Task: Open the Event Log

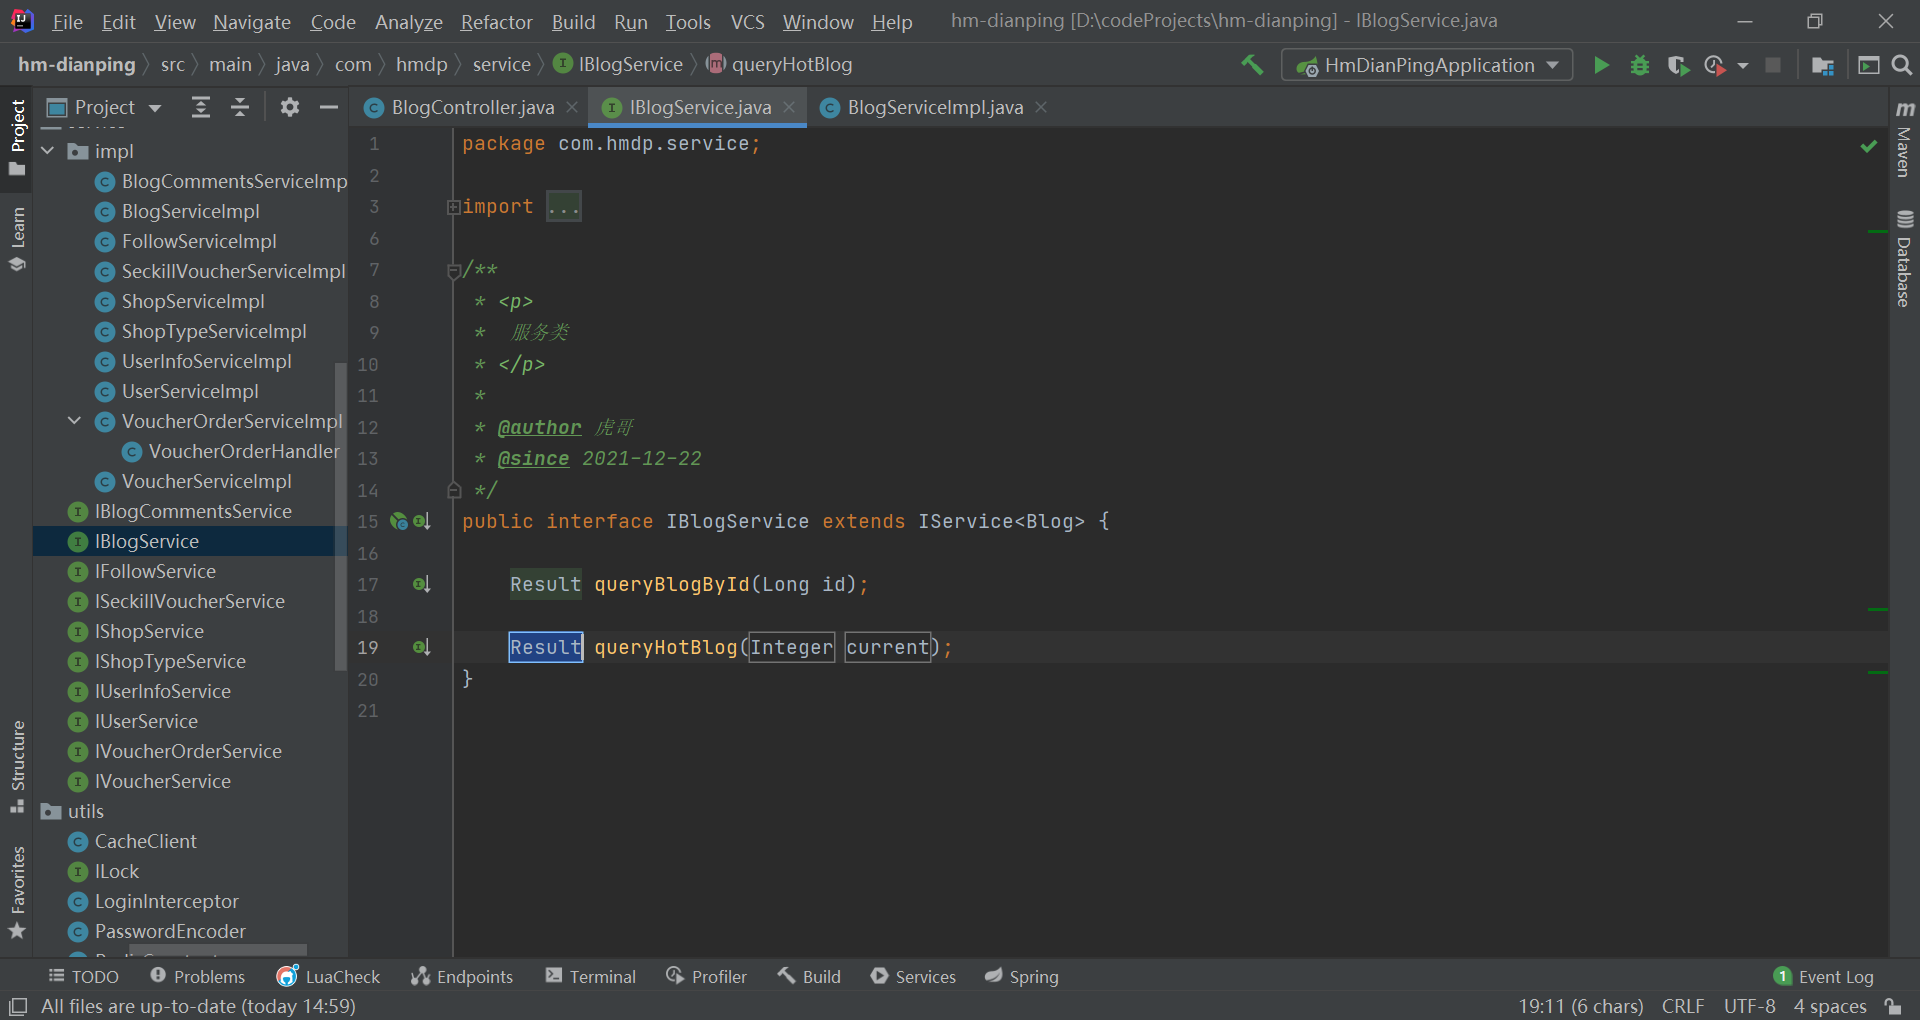Action: (x=1824, y=976)
